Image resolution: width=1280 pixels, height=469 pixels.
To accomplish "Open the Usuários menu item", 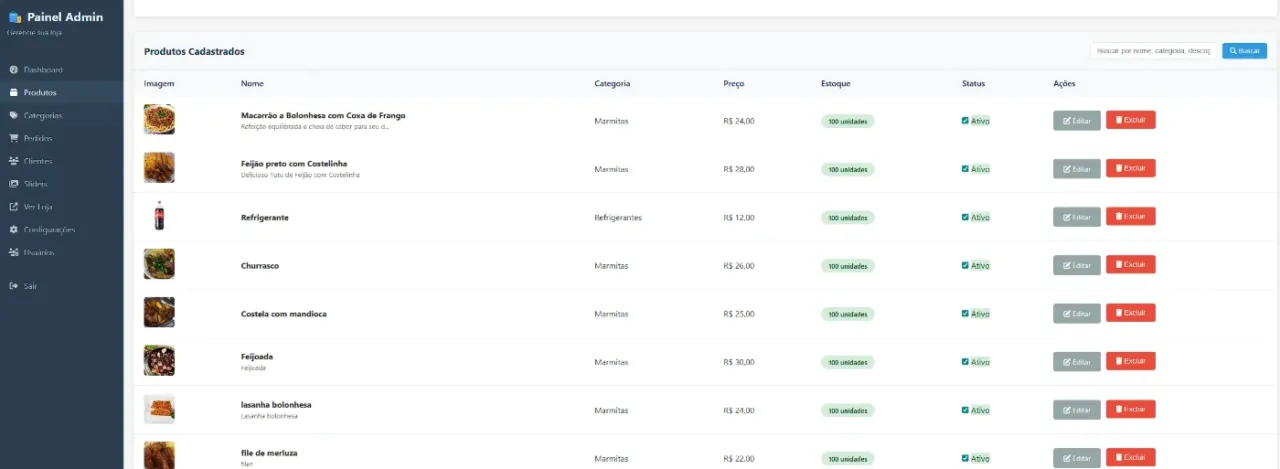I will tap(62, 253).
